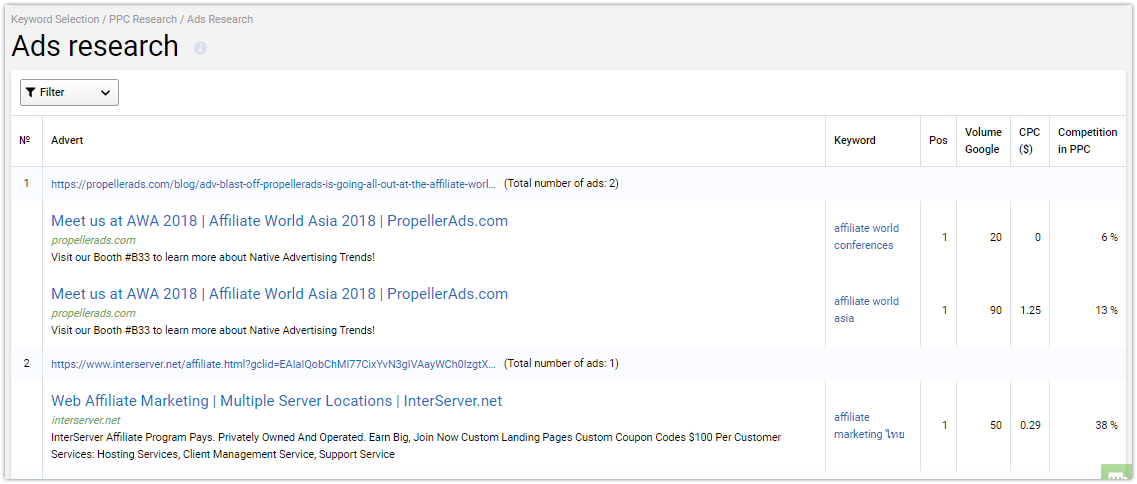1137x484 pixels.
Task: Click the second Meet us at AWA 2018 ad title
Action: [279, 294]
